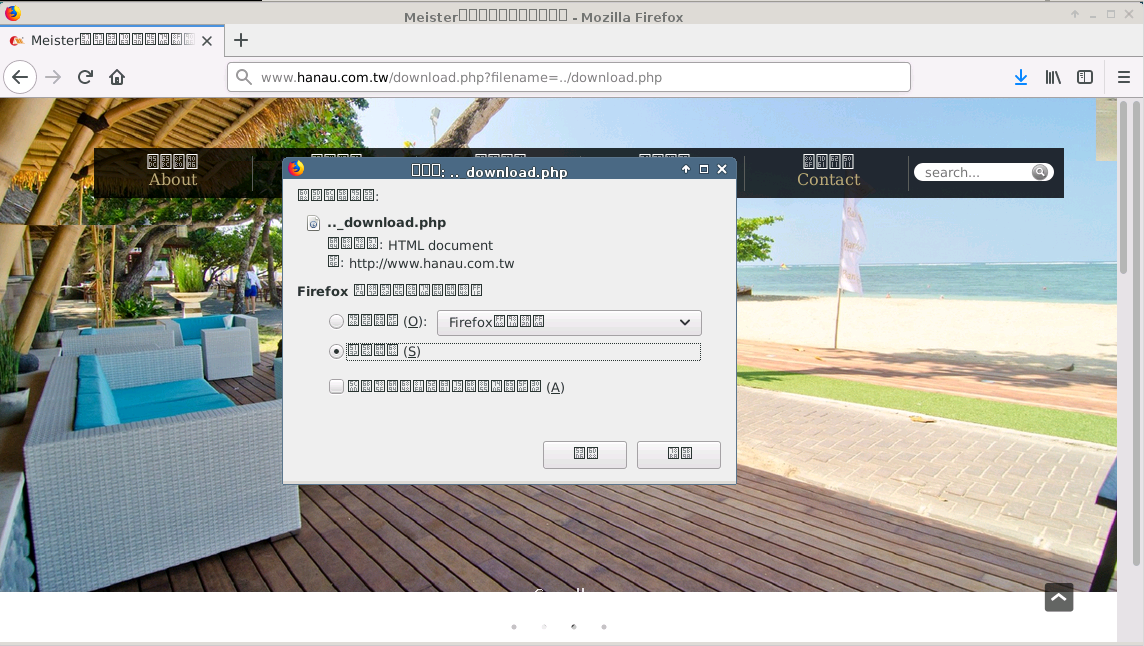
Task: Open the Library bookmarks icon
Action: [x=1053, y=77]
